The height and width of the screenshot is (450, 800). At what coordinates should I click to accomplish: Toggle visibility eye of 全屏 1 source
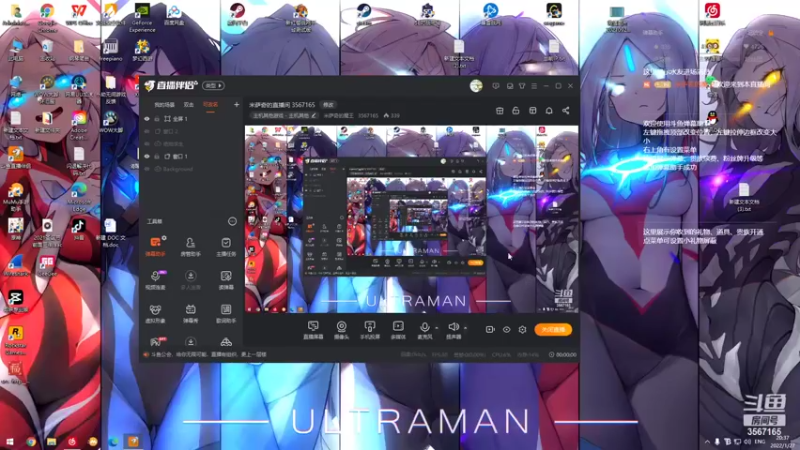(147, 119)
